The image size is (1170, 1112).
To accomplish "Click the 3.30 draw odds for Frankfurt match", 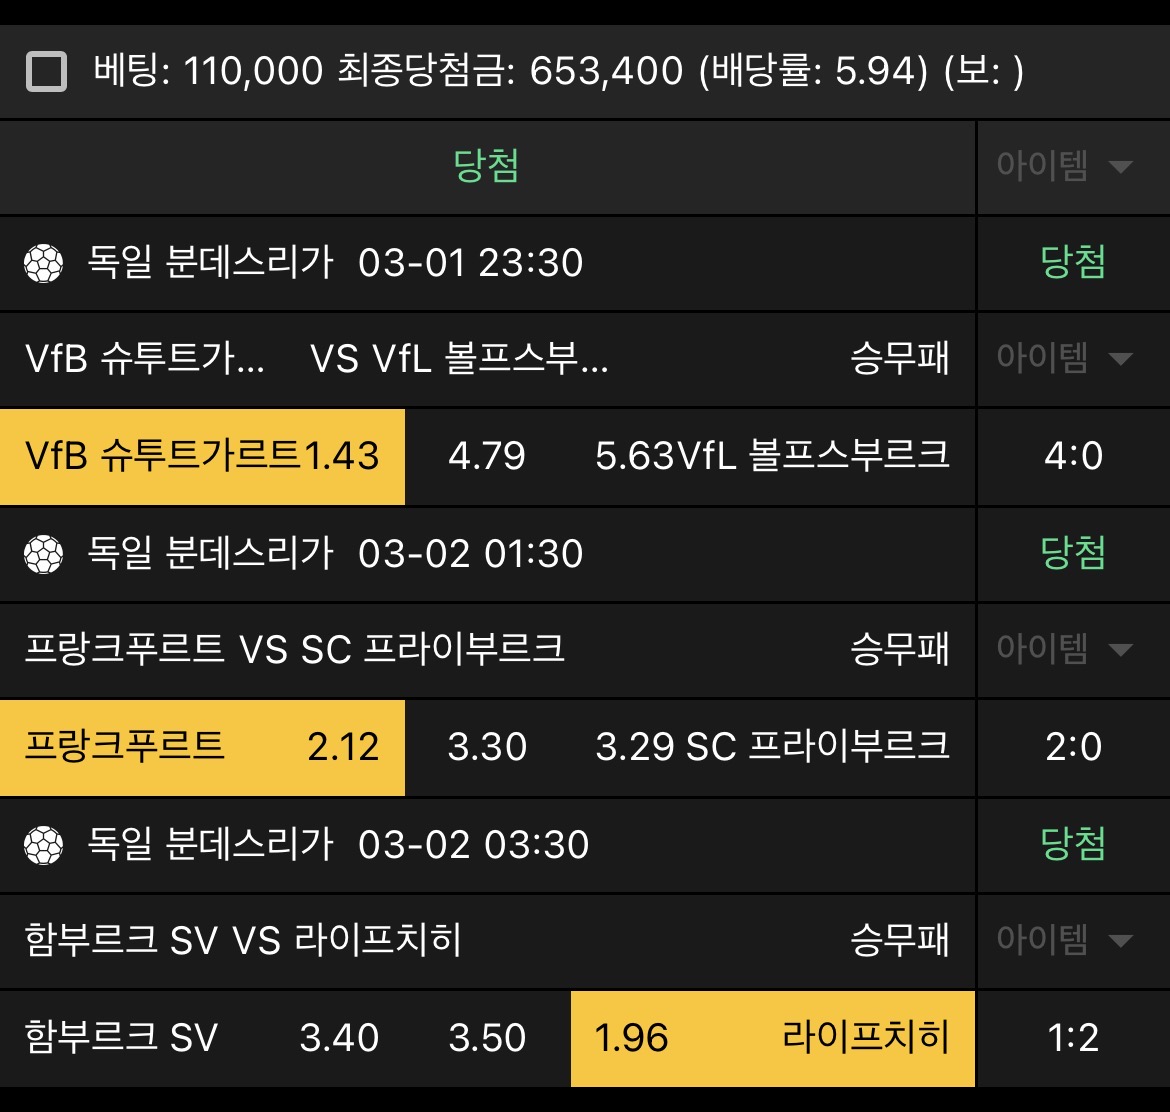I will tap(487, 748).
